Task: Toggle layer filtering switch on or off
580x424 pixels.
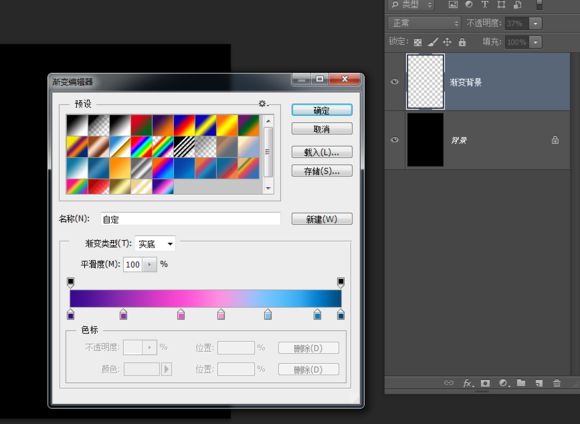Action: click(539, 5)
